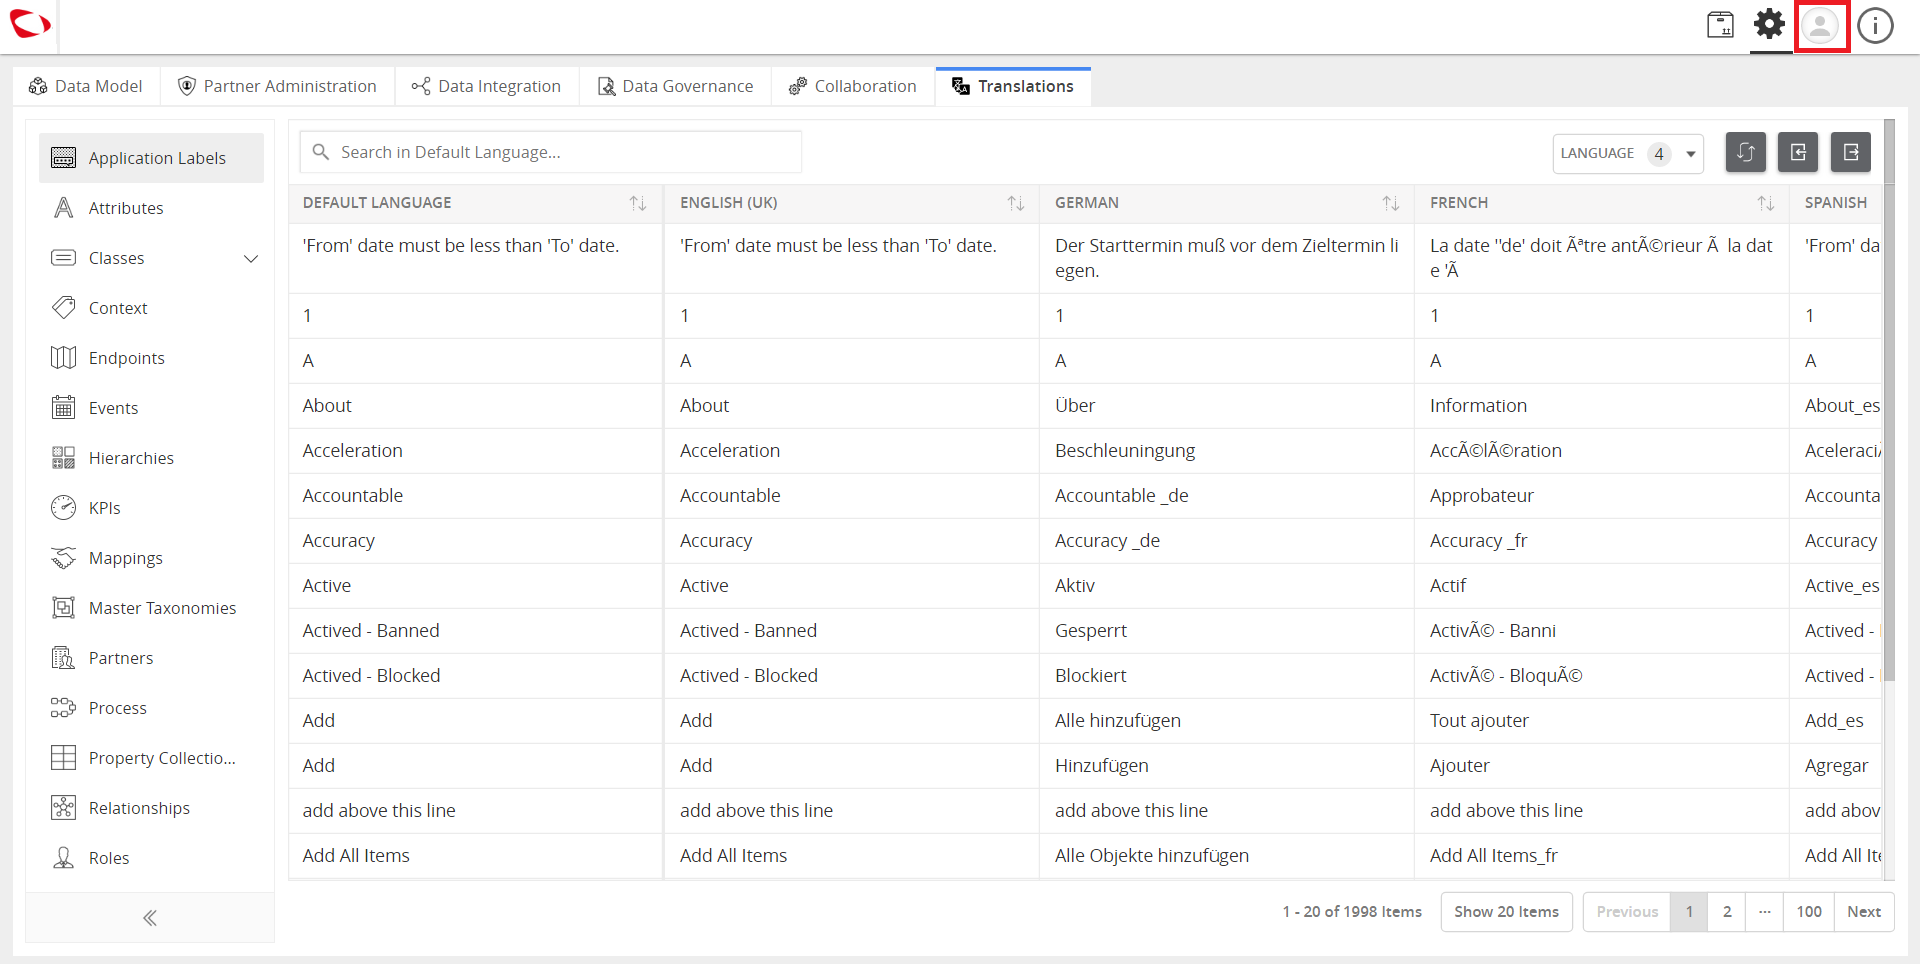This screenshot has width=1920, height=964.
Task: Select Hierarchies in the sidebar
Action: tap(151, 458)
